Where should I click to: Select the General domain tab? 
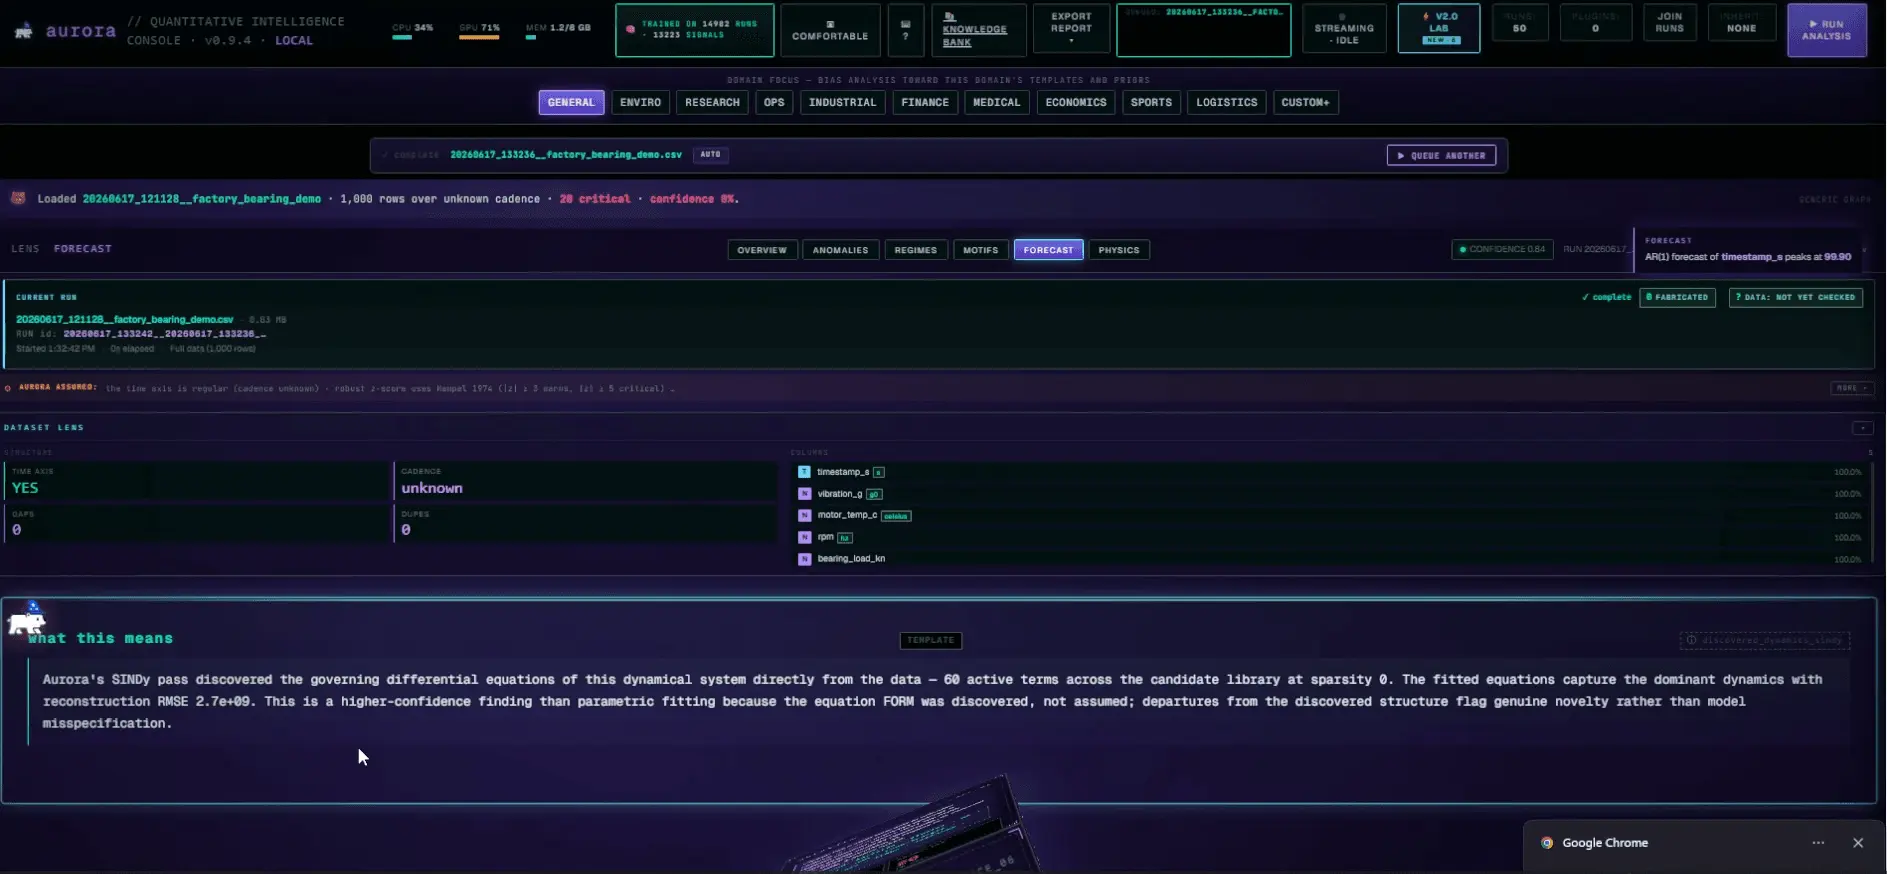pyautogui.click(x=571, y=102)
